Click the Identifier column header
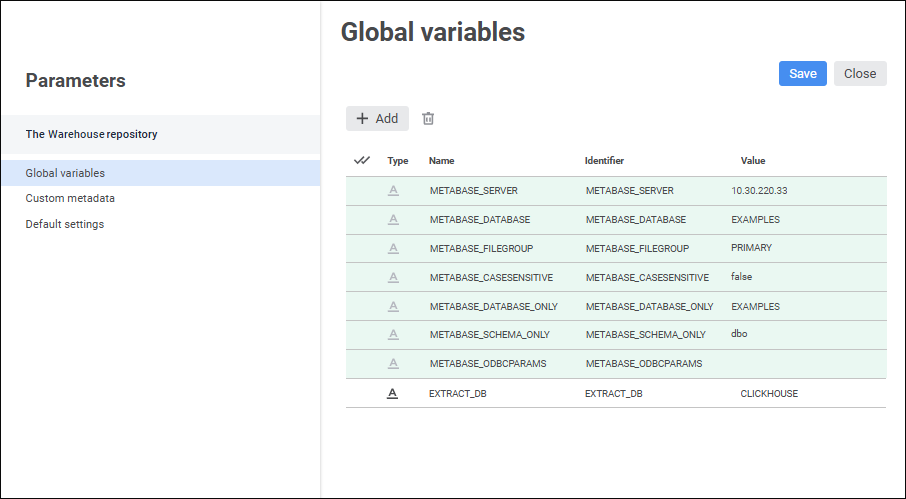This screenshot has width=906, height=499. coord(605,161)
